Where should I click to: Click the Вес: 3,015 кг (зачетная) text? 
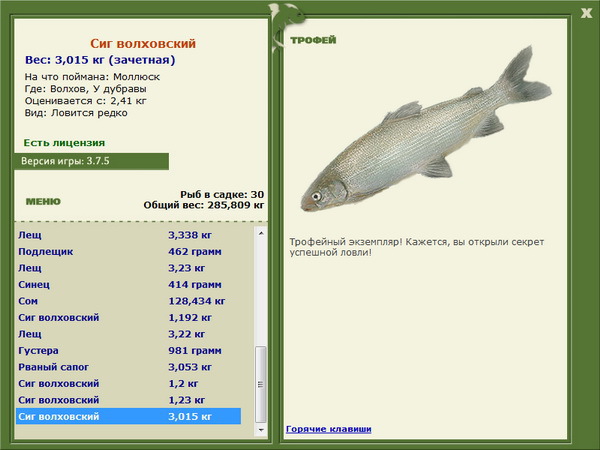[100, 60]
